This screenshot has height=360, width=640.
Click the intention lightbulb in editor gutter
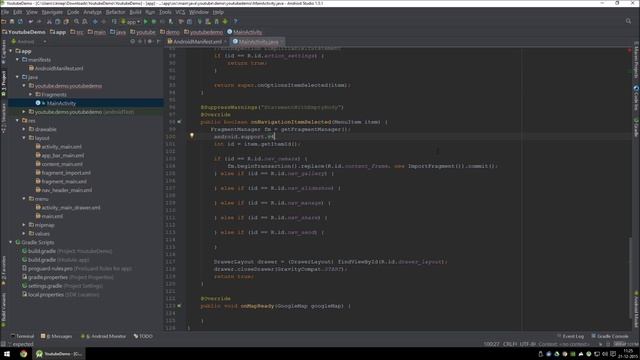[192, 136]
